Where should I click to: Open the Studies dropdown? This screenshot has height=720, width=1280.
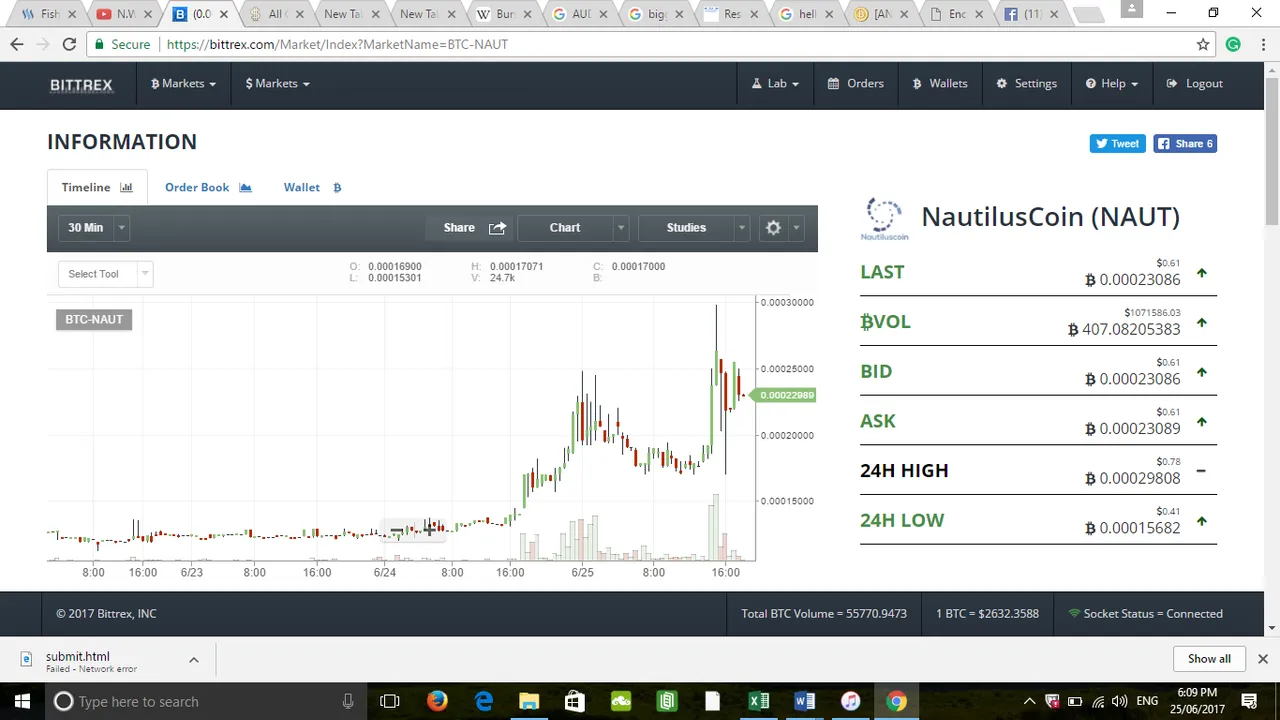[x=694, y=228]
